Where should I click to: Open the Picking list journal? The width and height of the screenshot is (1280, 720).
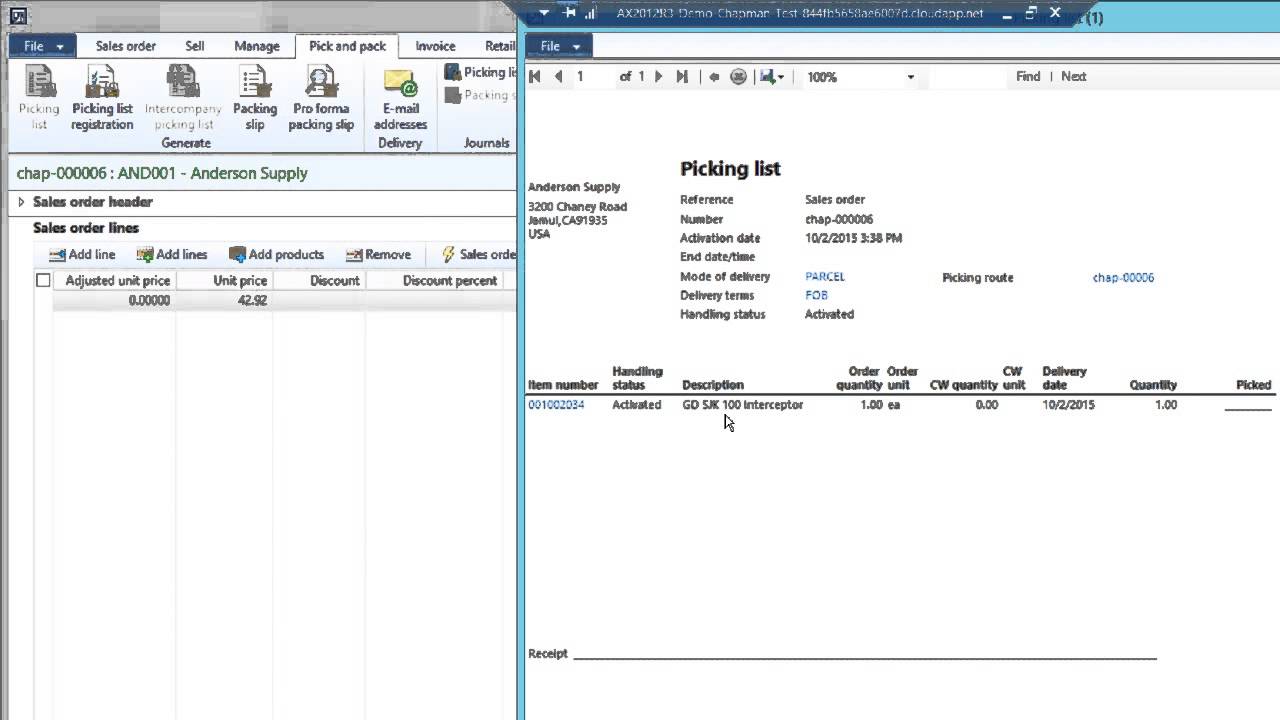480,72
